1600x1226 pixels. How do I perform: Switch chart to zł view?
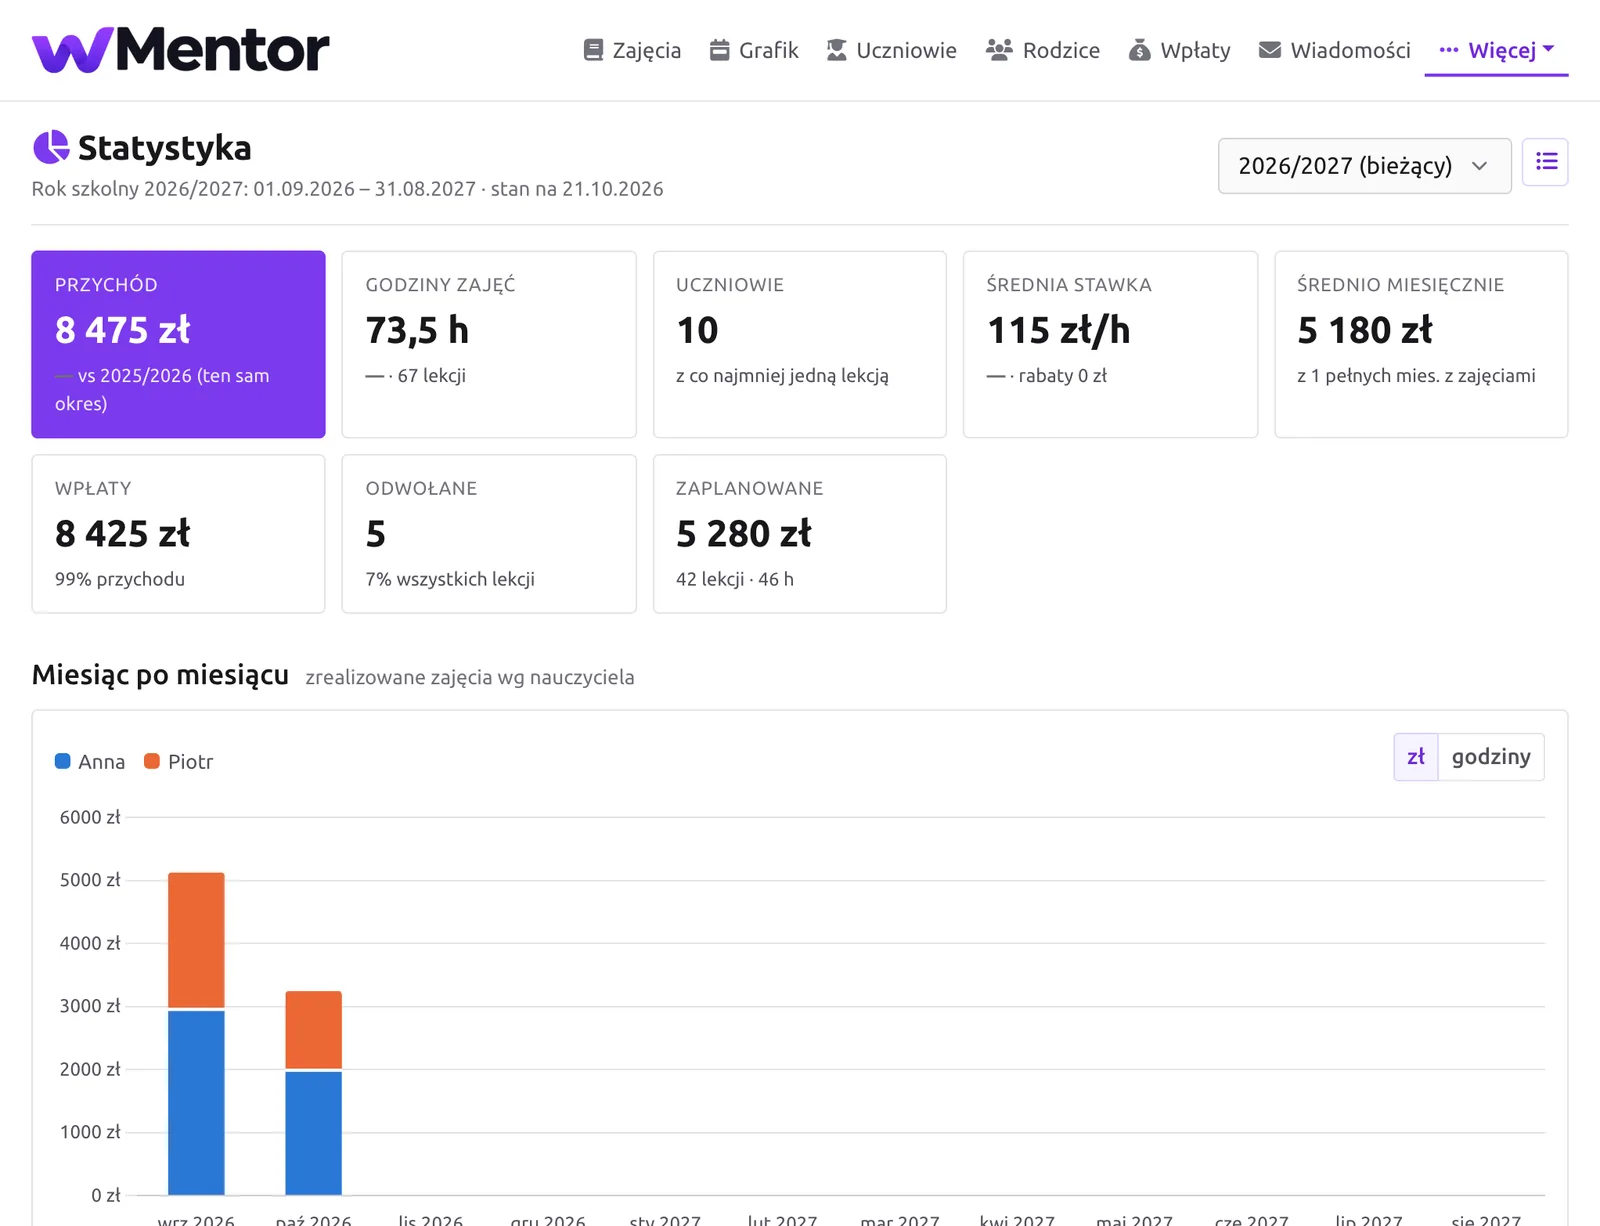coord(1416,757)
